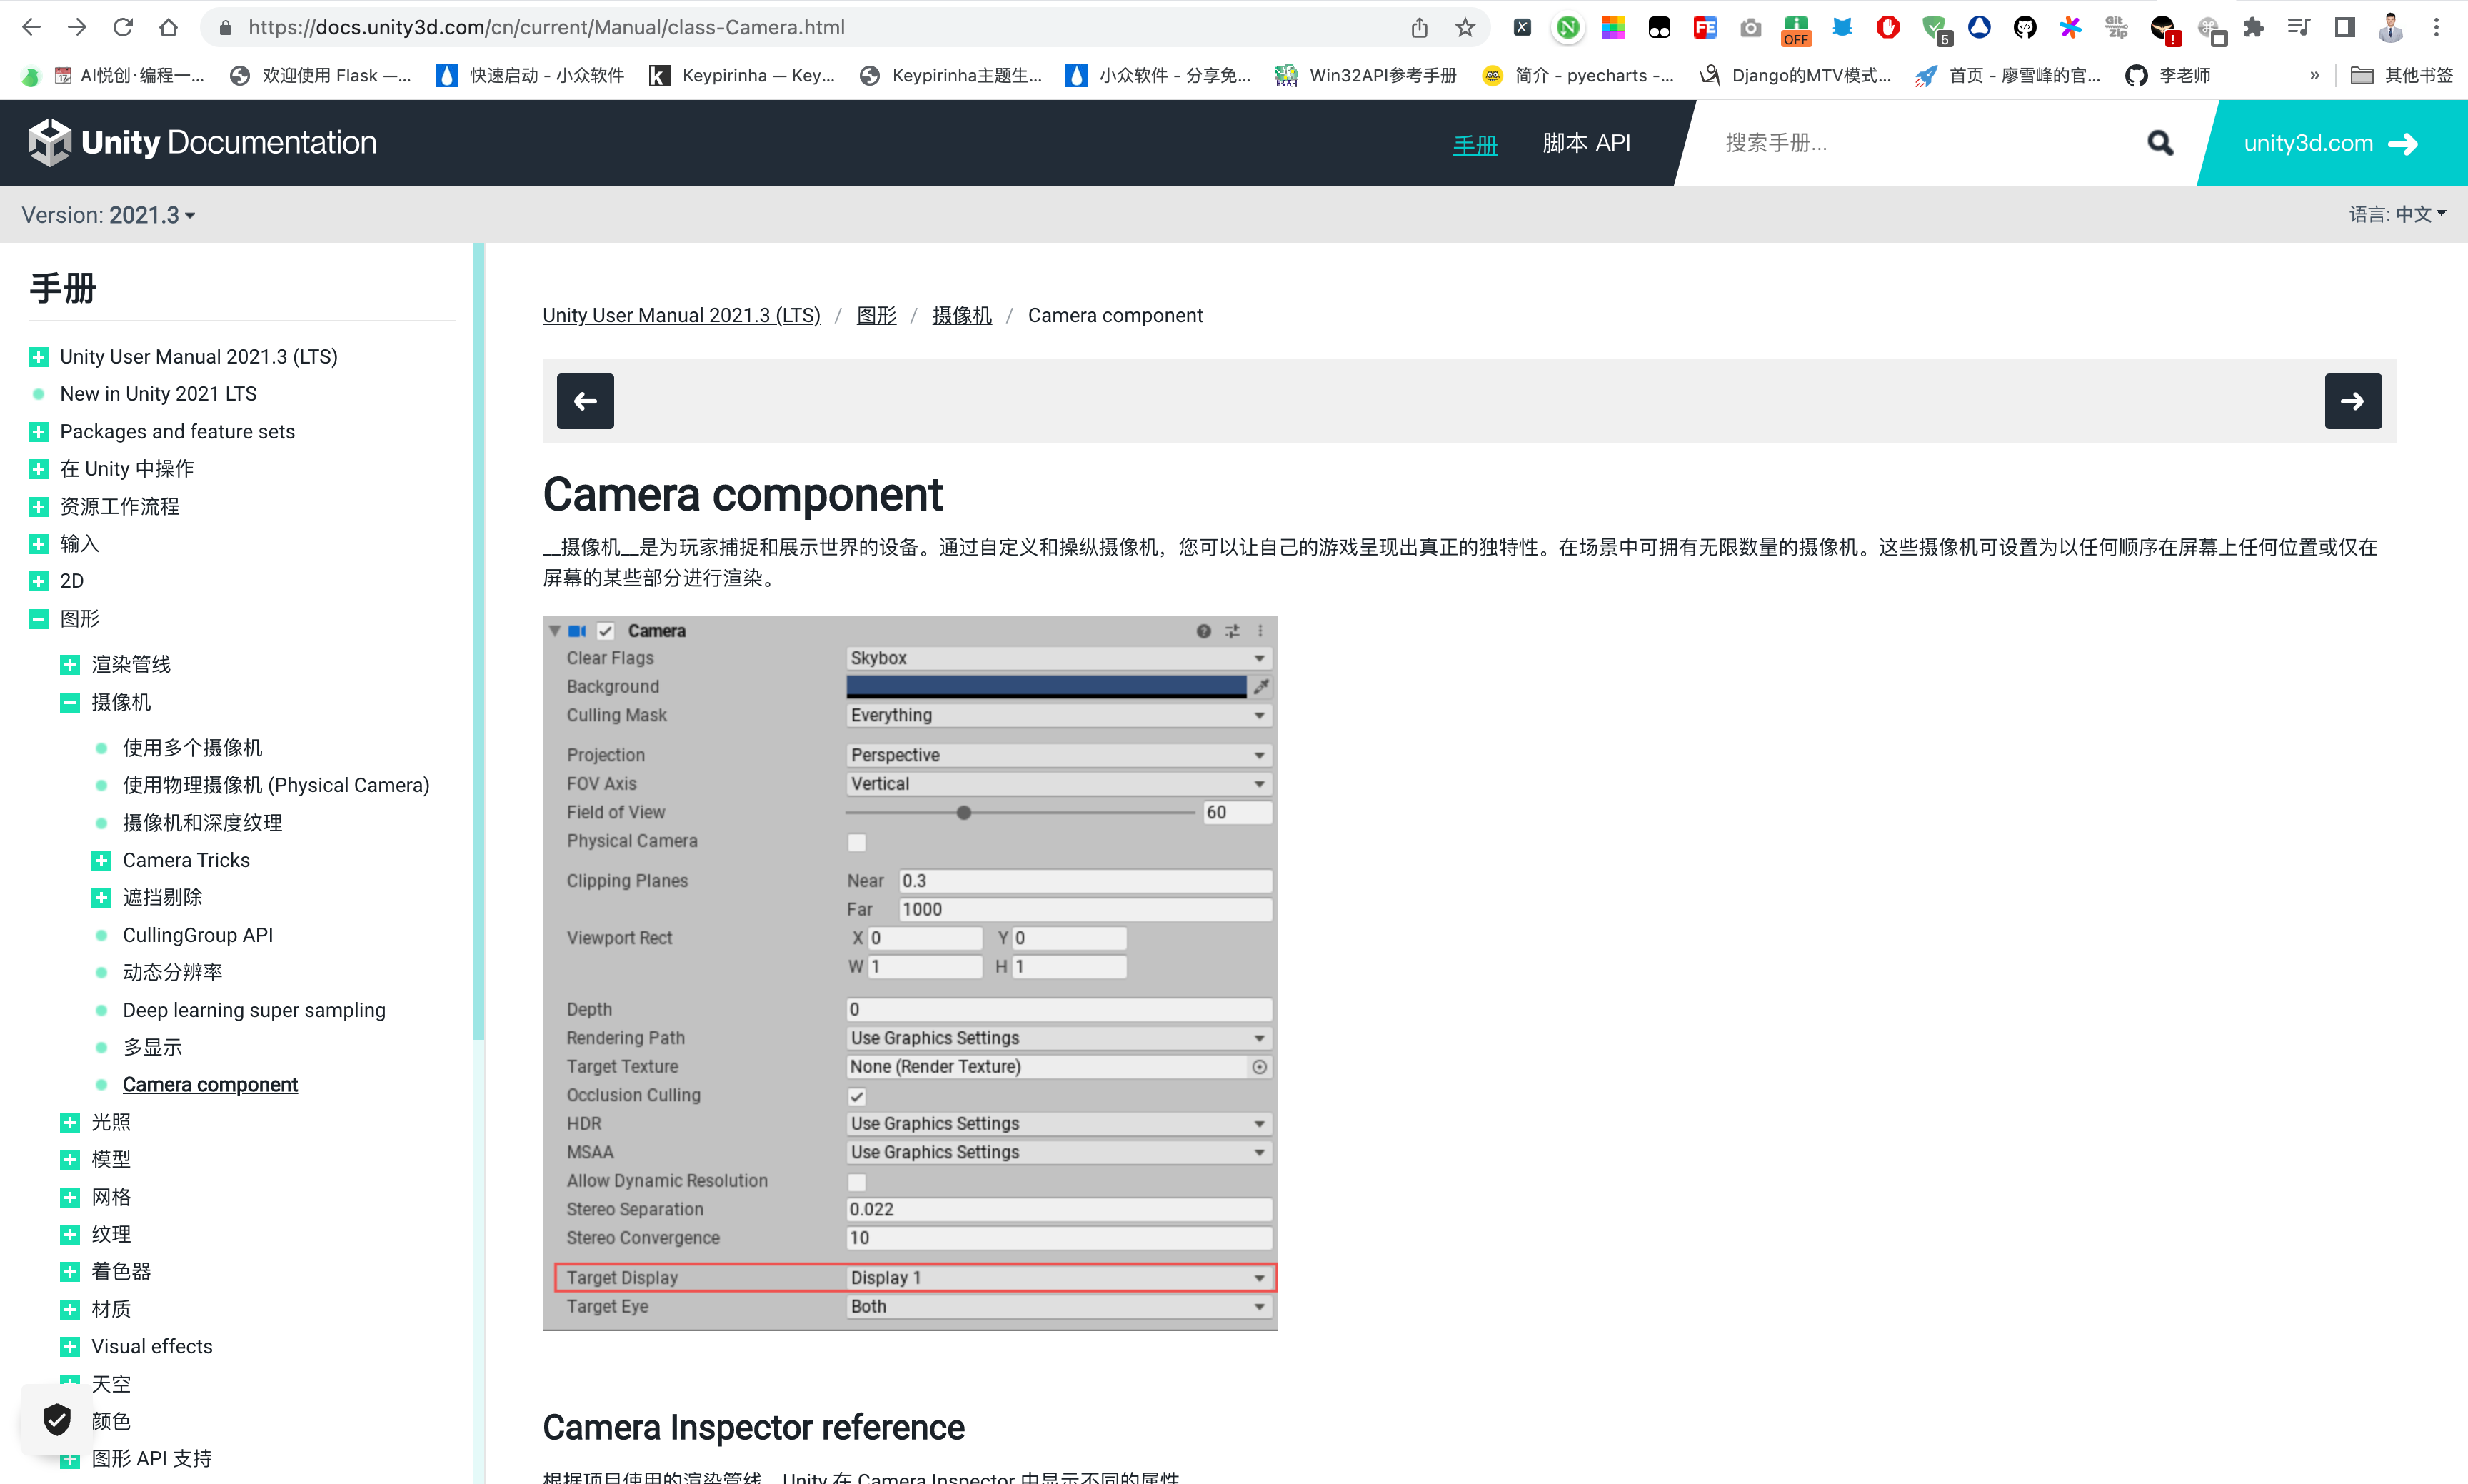The height and width of the screenshot is (1484, 2468).
Task: Open the Keypirinha — Key... bookmark
Action: click(742, 75)
